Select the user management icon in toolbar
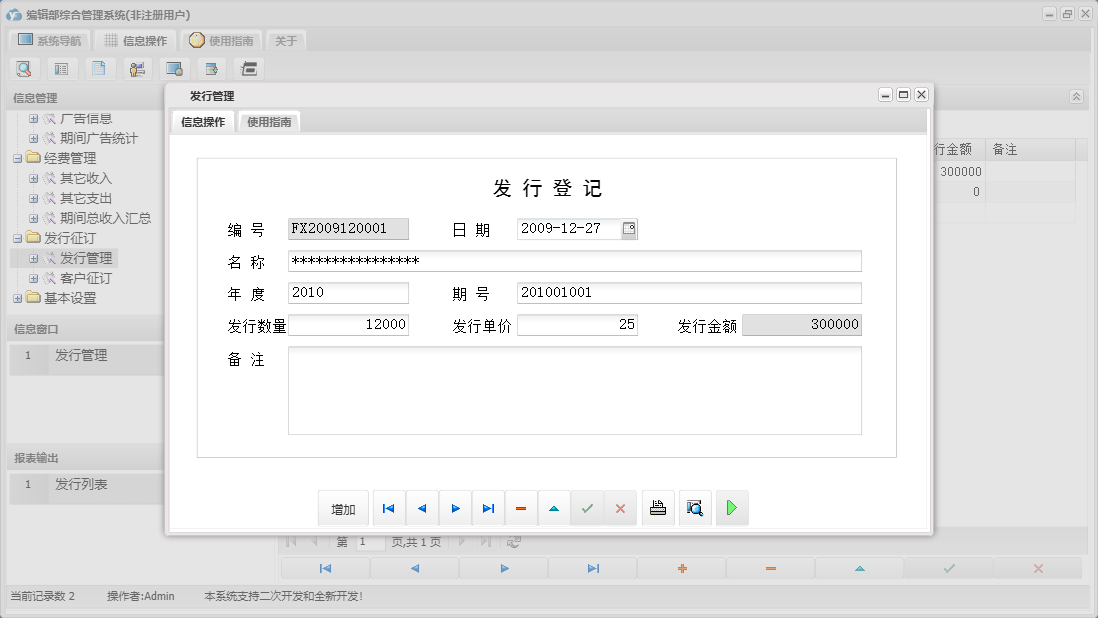 (138, 69)
